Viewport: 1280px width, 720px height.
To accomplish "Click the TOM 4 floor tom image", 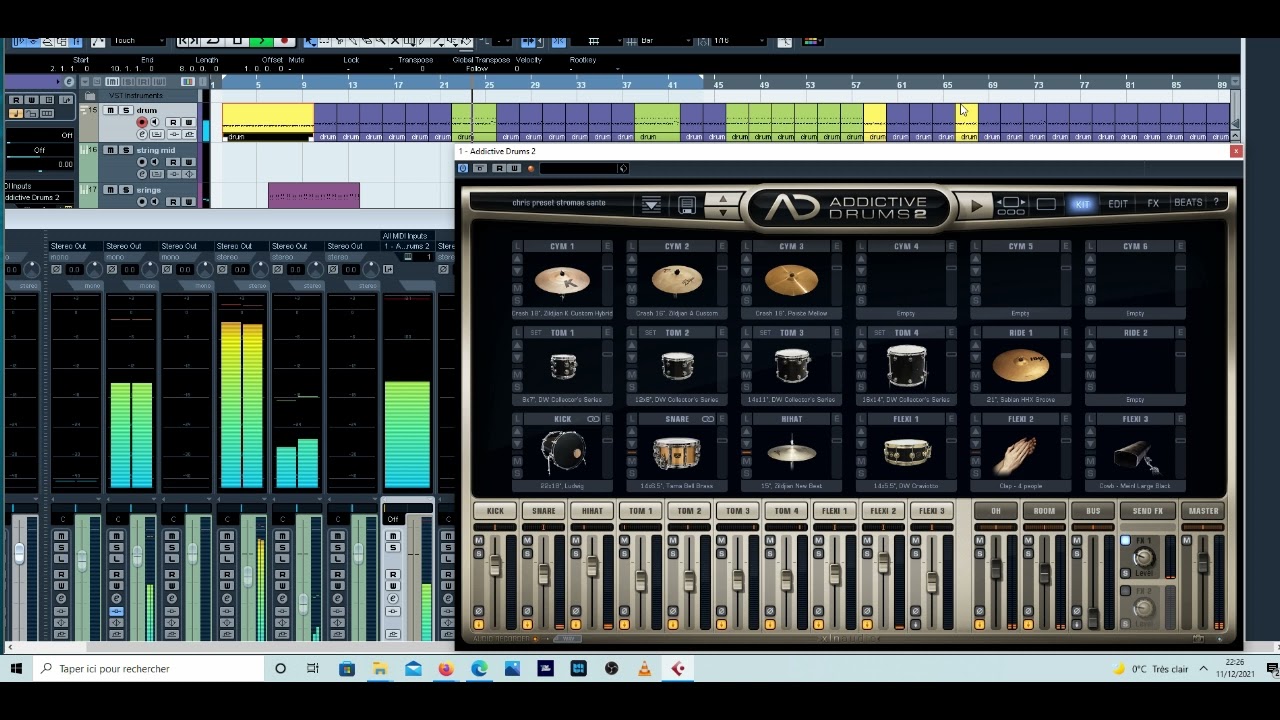I will (x=906, y=366).
